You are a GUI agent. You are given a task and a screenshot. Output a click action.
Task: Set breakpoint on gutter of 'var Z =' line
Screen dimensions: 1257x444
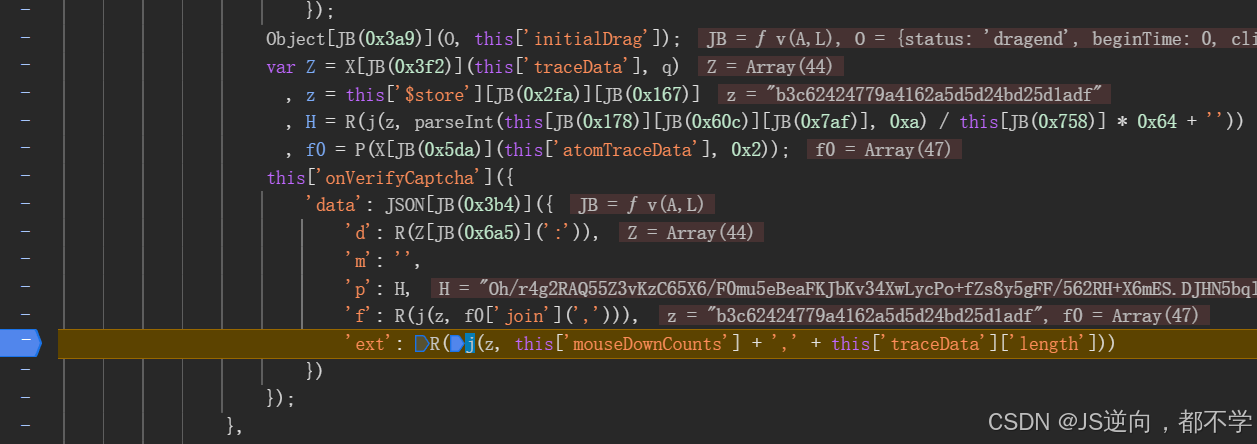click(24, 66)
